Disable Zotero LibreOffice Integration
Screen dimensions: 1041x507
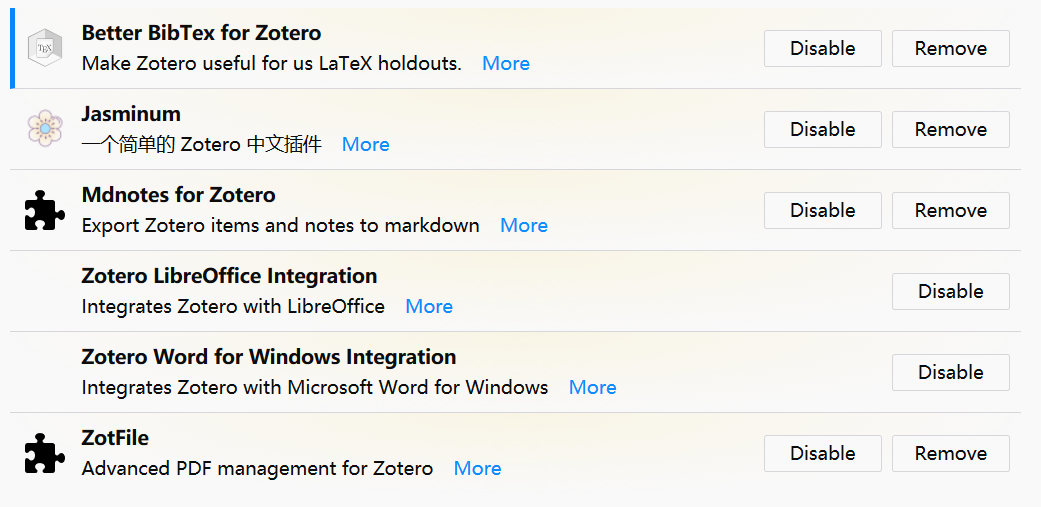[950, 291]
